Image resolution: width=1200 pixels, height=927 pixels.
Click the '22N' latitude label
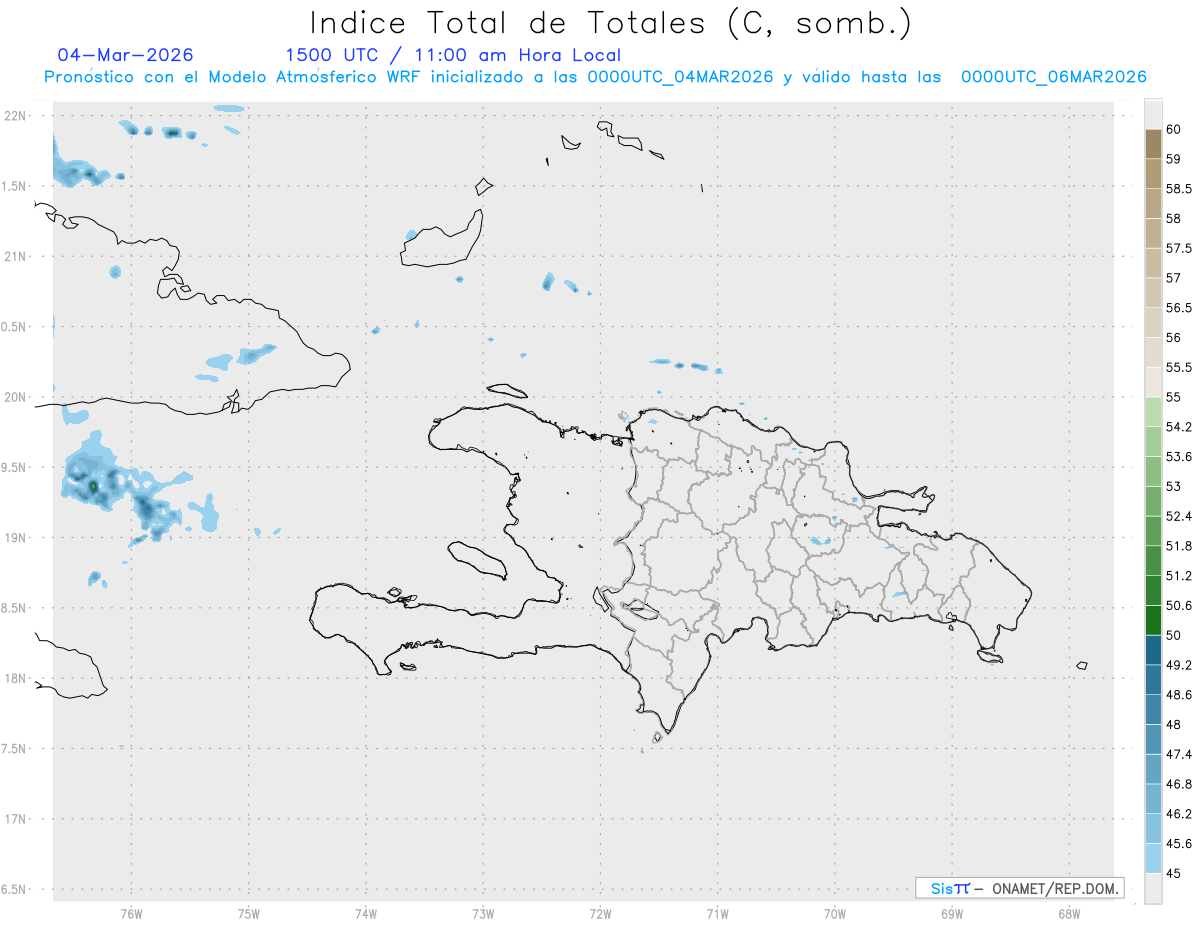(x=15, y=116)
